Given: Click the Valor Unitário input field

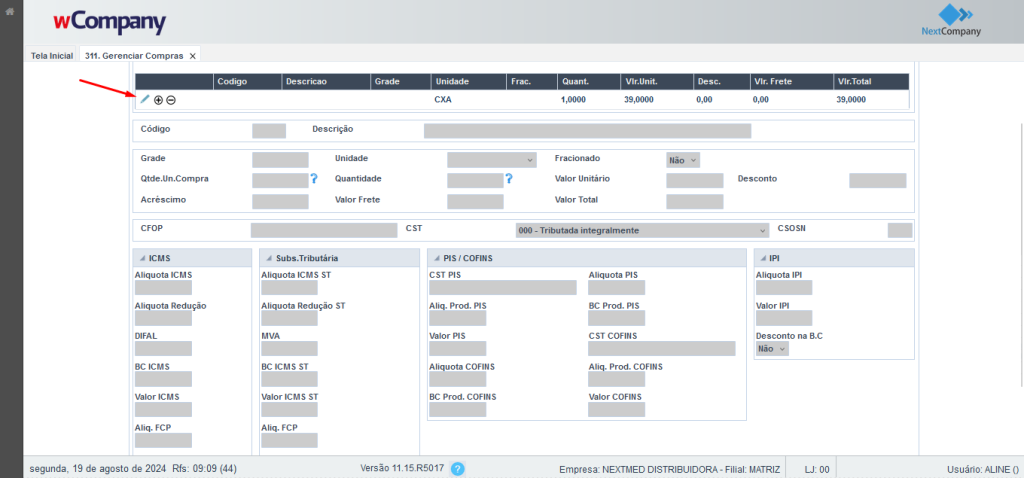Looking at the screenshot, I should click(x=695, y=180).
